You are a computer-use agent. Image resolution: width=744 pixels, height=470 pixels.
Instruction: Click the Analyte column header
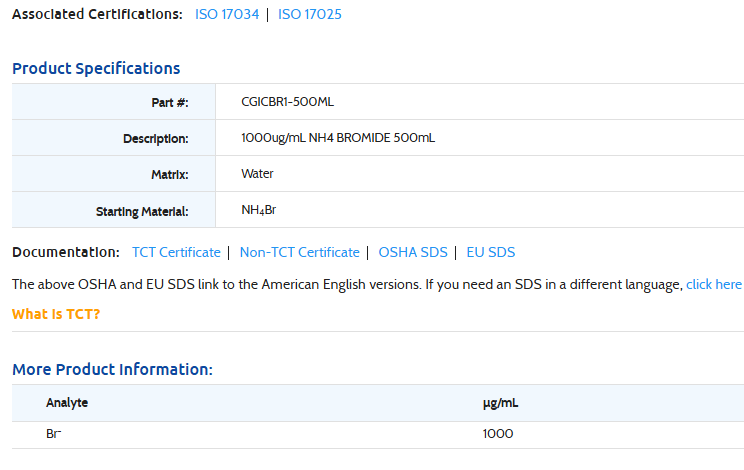pyautogui.click(x=67, y=403)
